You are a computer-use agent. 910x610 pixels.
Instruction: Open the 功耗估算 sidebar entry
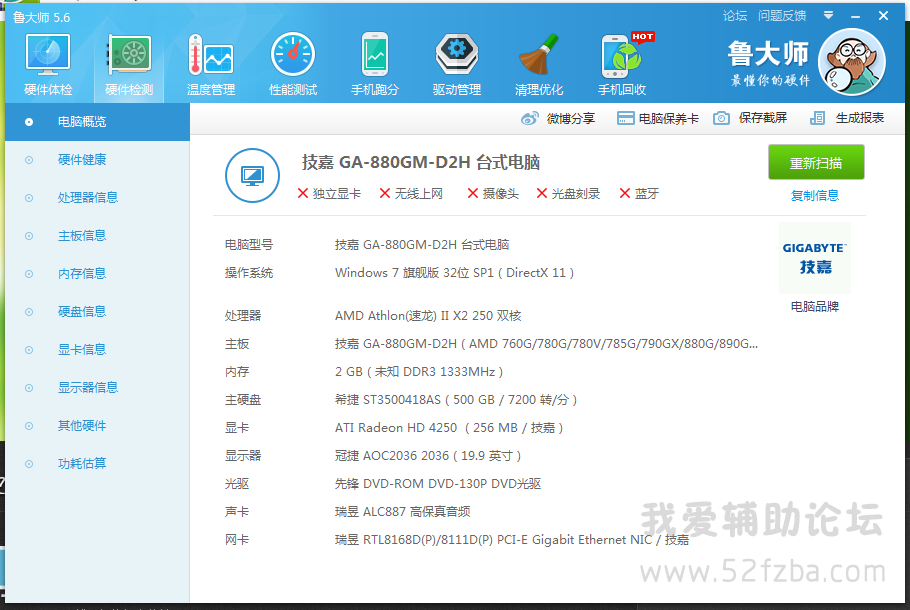[x=81, y=464]
